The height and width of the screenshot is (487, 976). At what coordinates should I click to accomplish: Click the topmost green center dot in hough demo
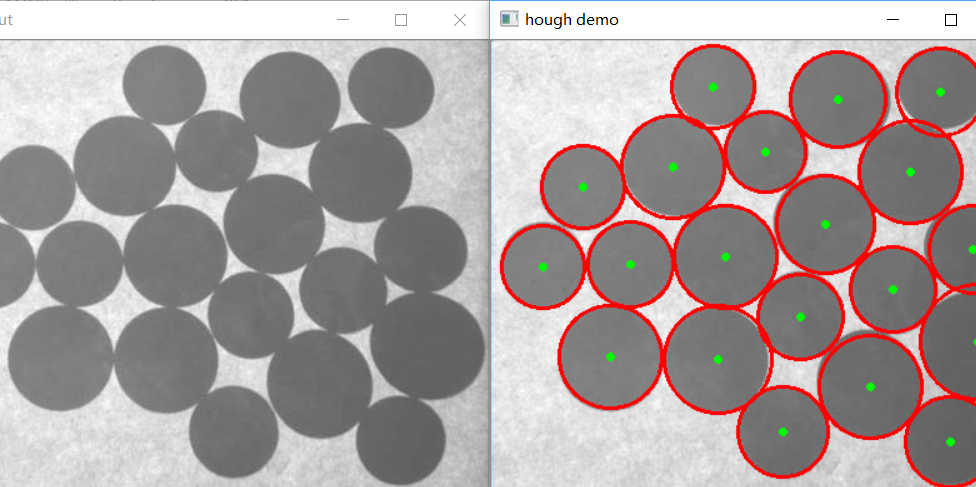click(713, 87)
